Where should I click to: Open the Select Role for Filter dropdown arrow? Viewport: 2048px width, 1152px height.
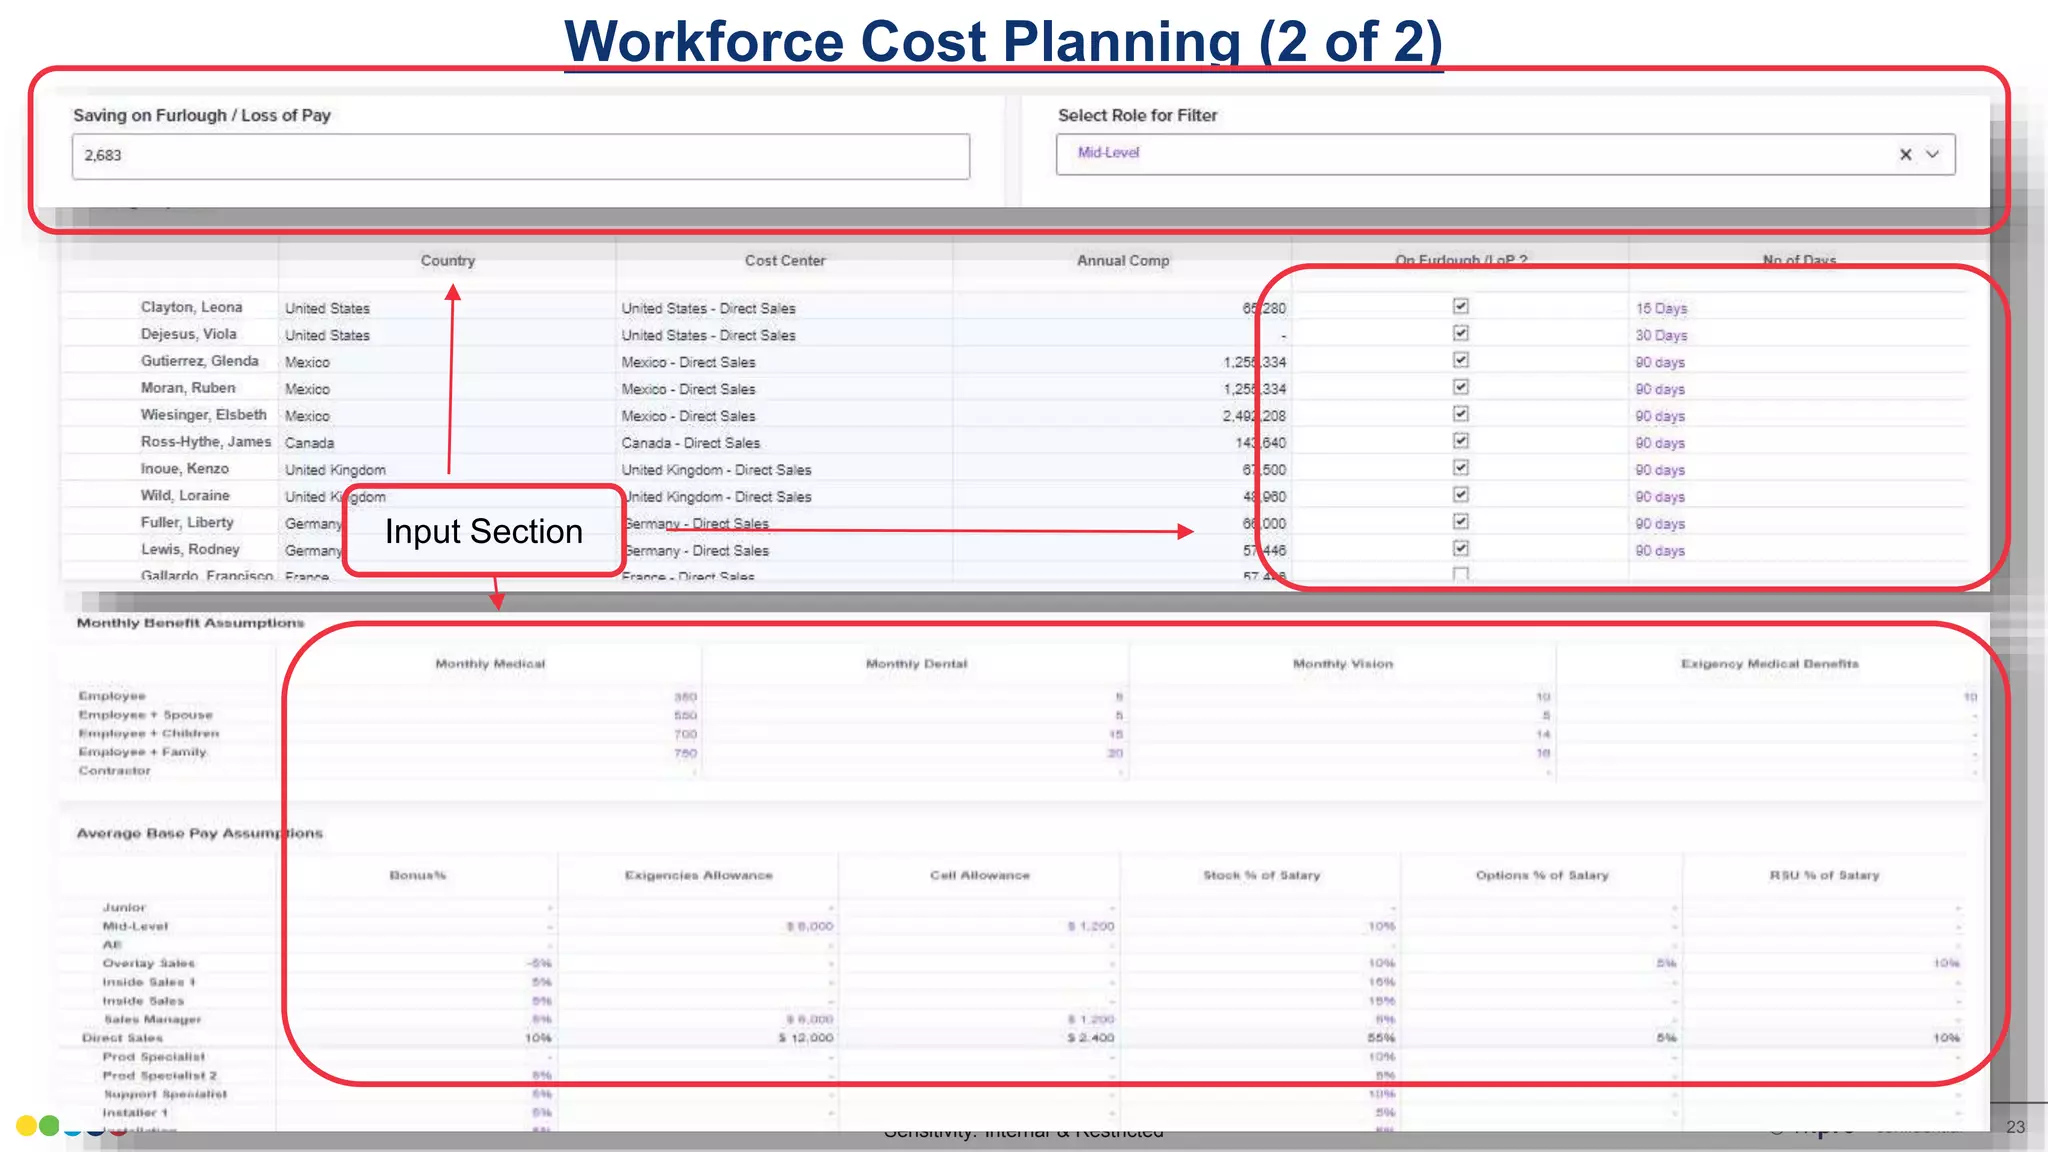(x=1932, y=154)
